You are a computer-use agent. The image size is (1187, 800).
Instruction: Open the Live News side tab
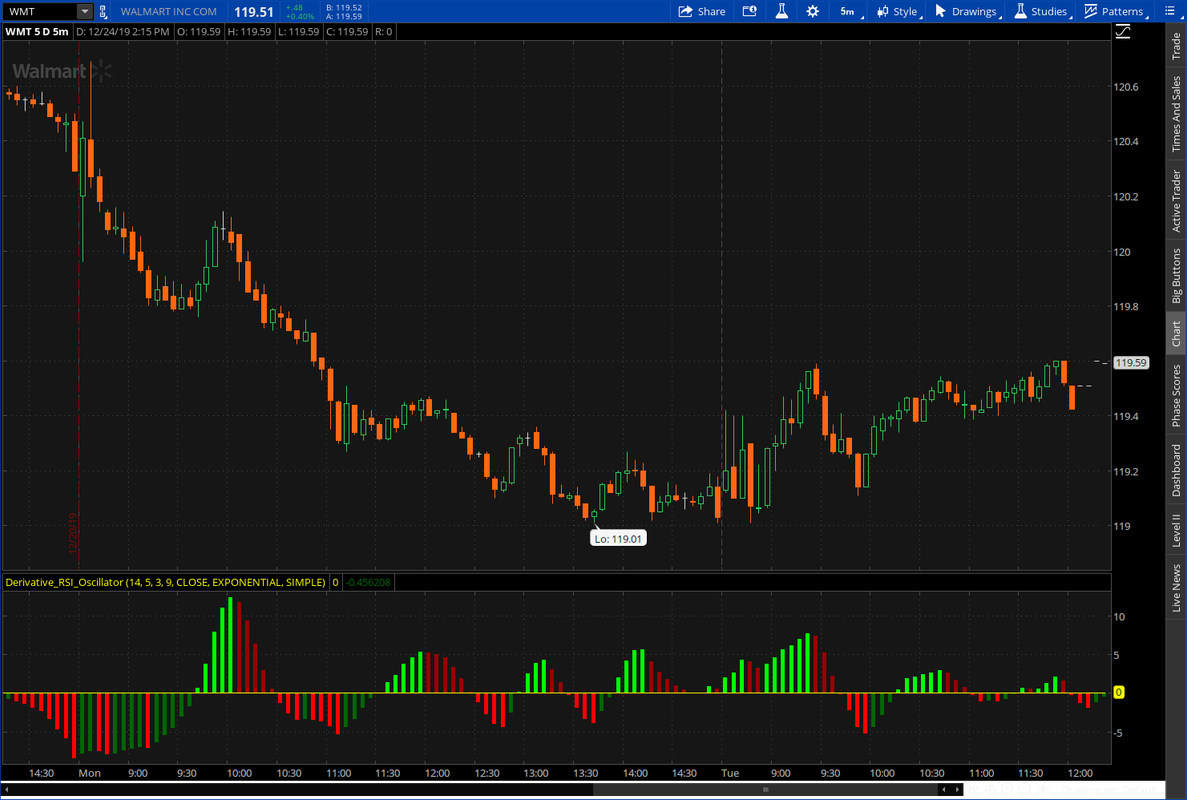1176,587
